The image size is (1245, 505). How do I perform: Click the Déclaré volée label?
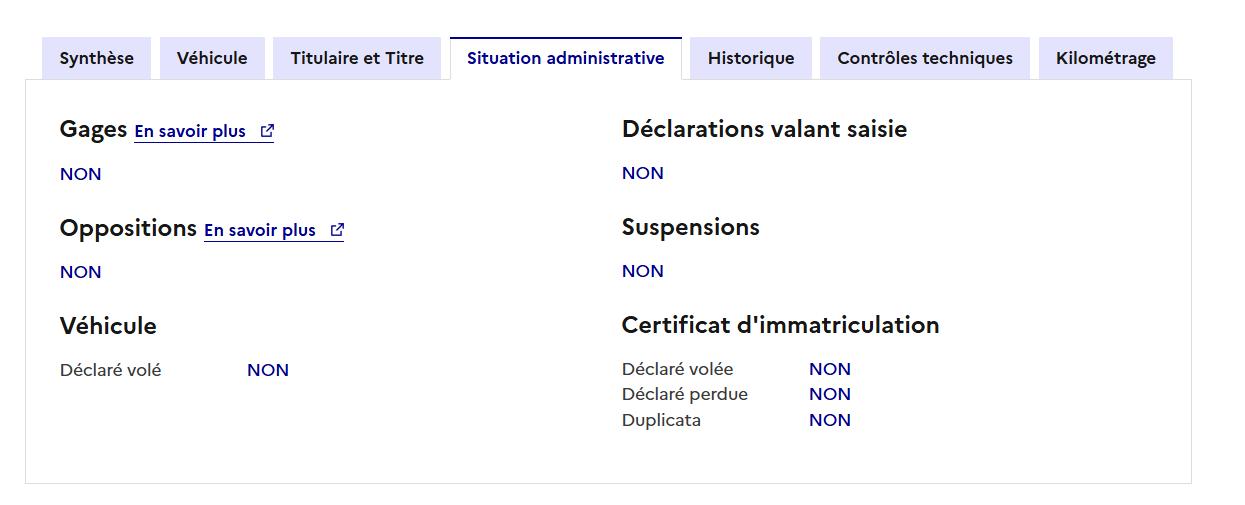(x=677, y=369)
